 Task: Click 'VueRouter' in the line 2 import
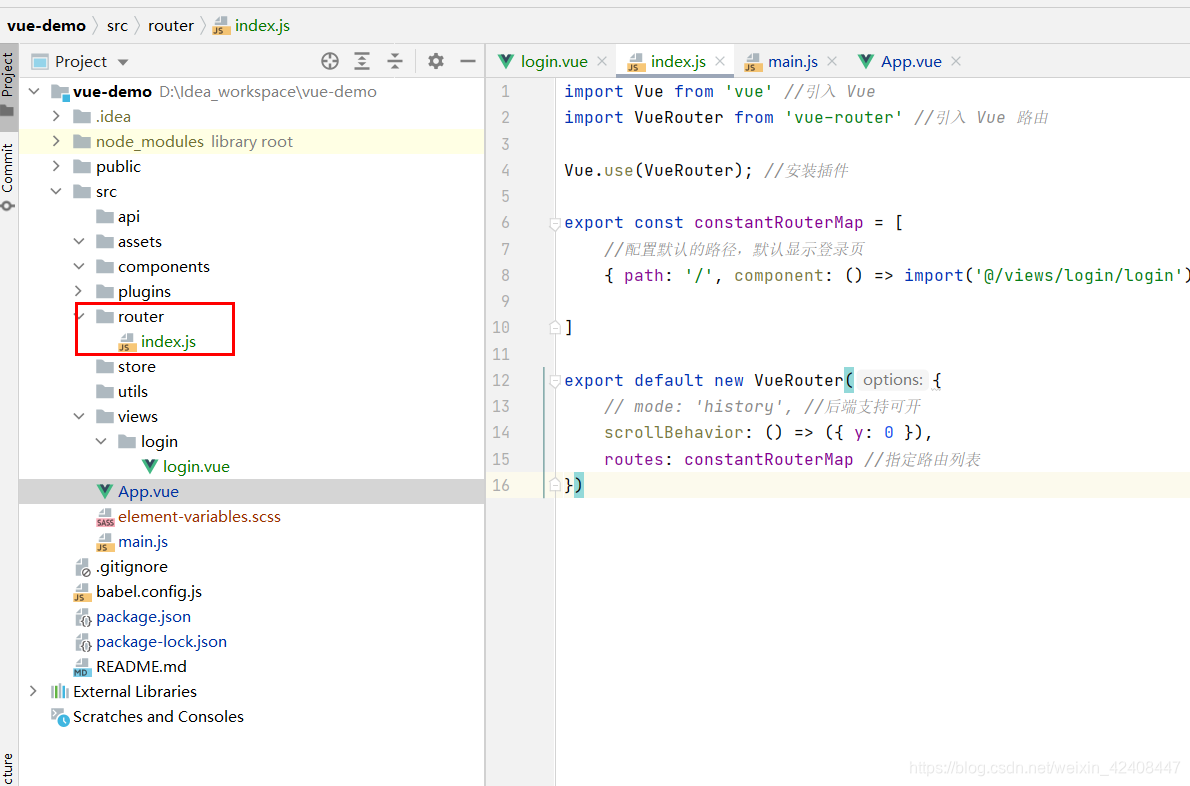point(678,118)
